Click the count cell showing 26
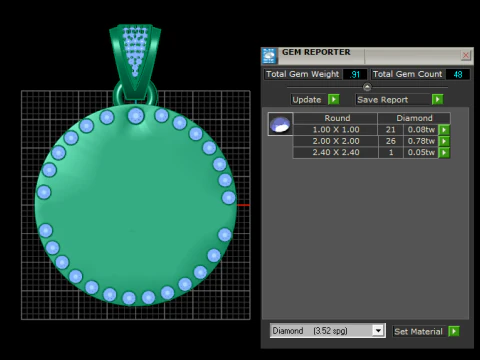 point(390,141)
